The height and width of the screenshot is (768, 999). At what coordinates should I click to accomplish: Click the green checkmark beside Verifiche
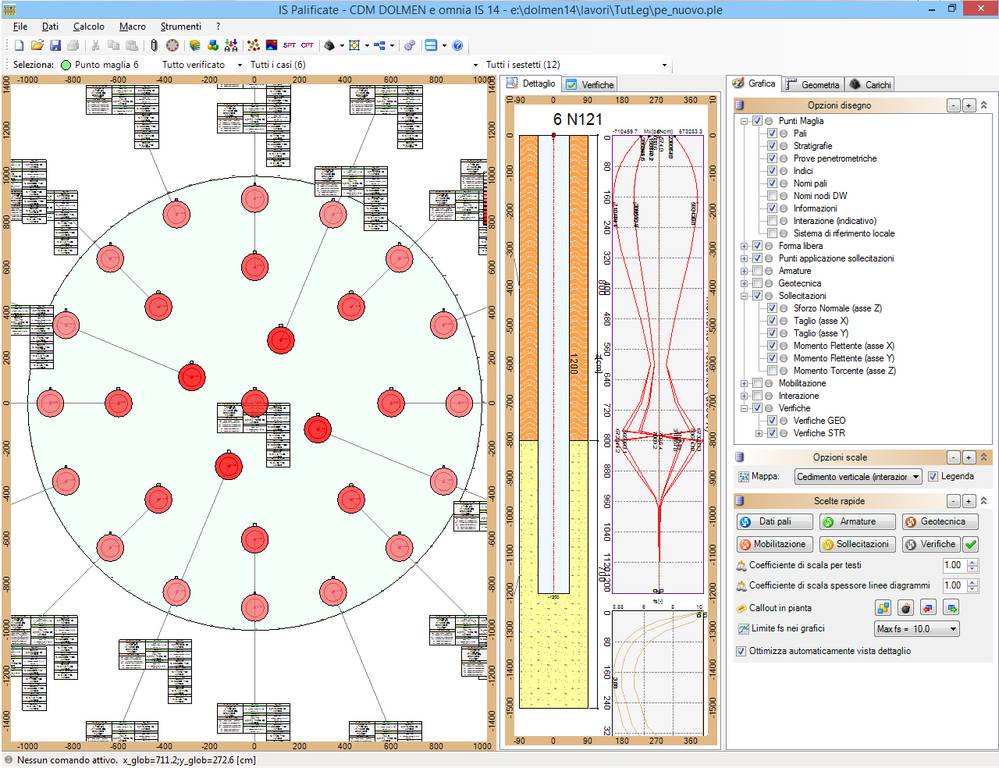click(970, 545)
